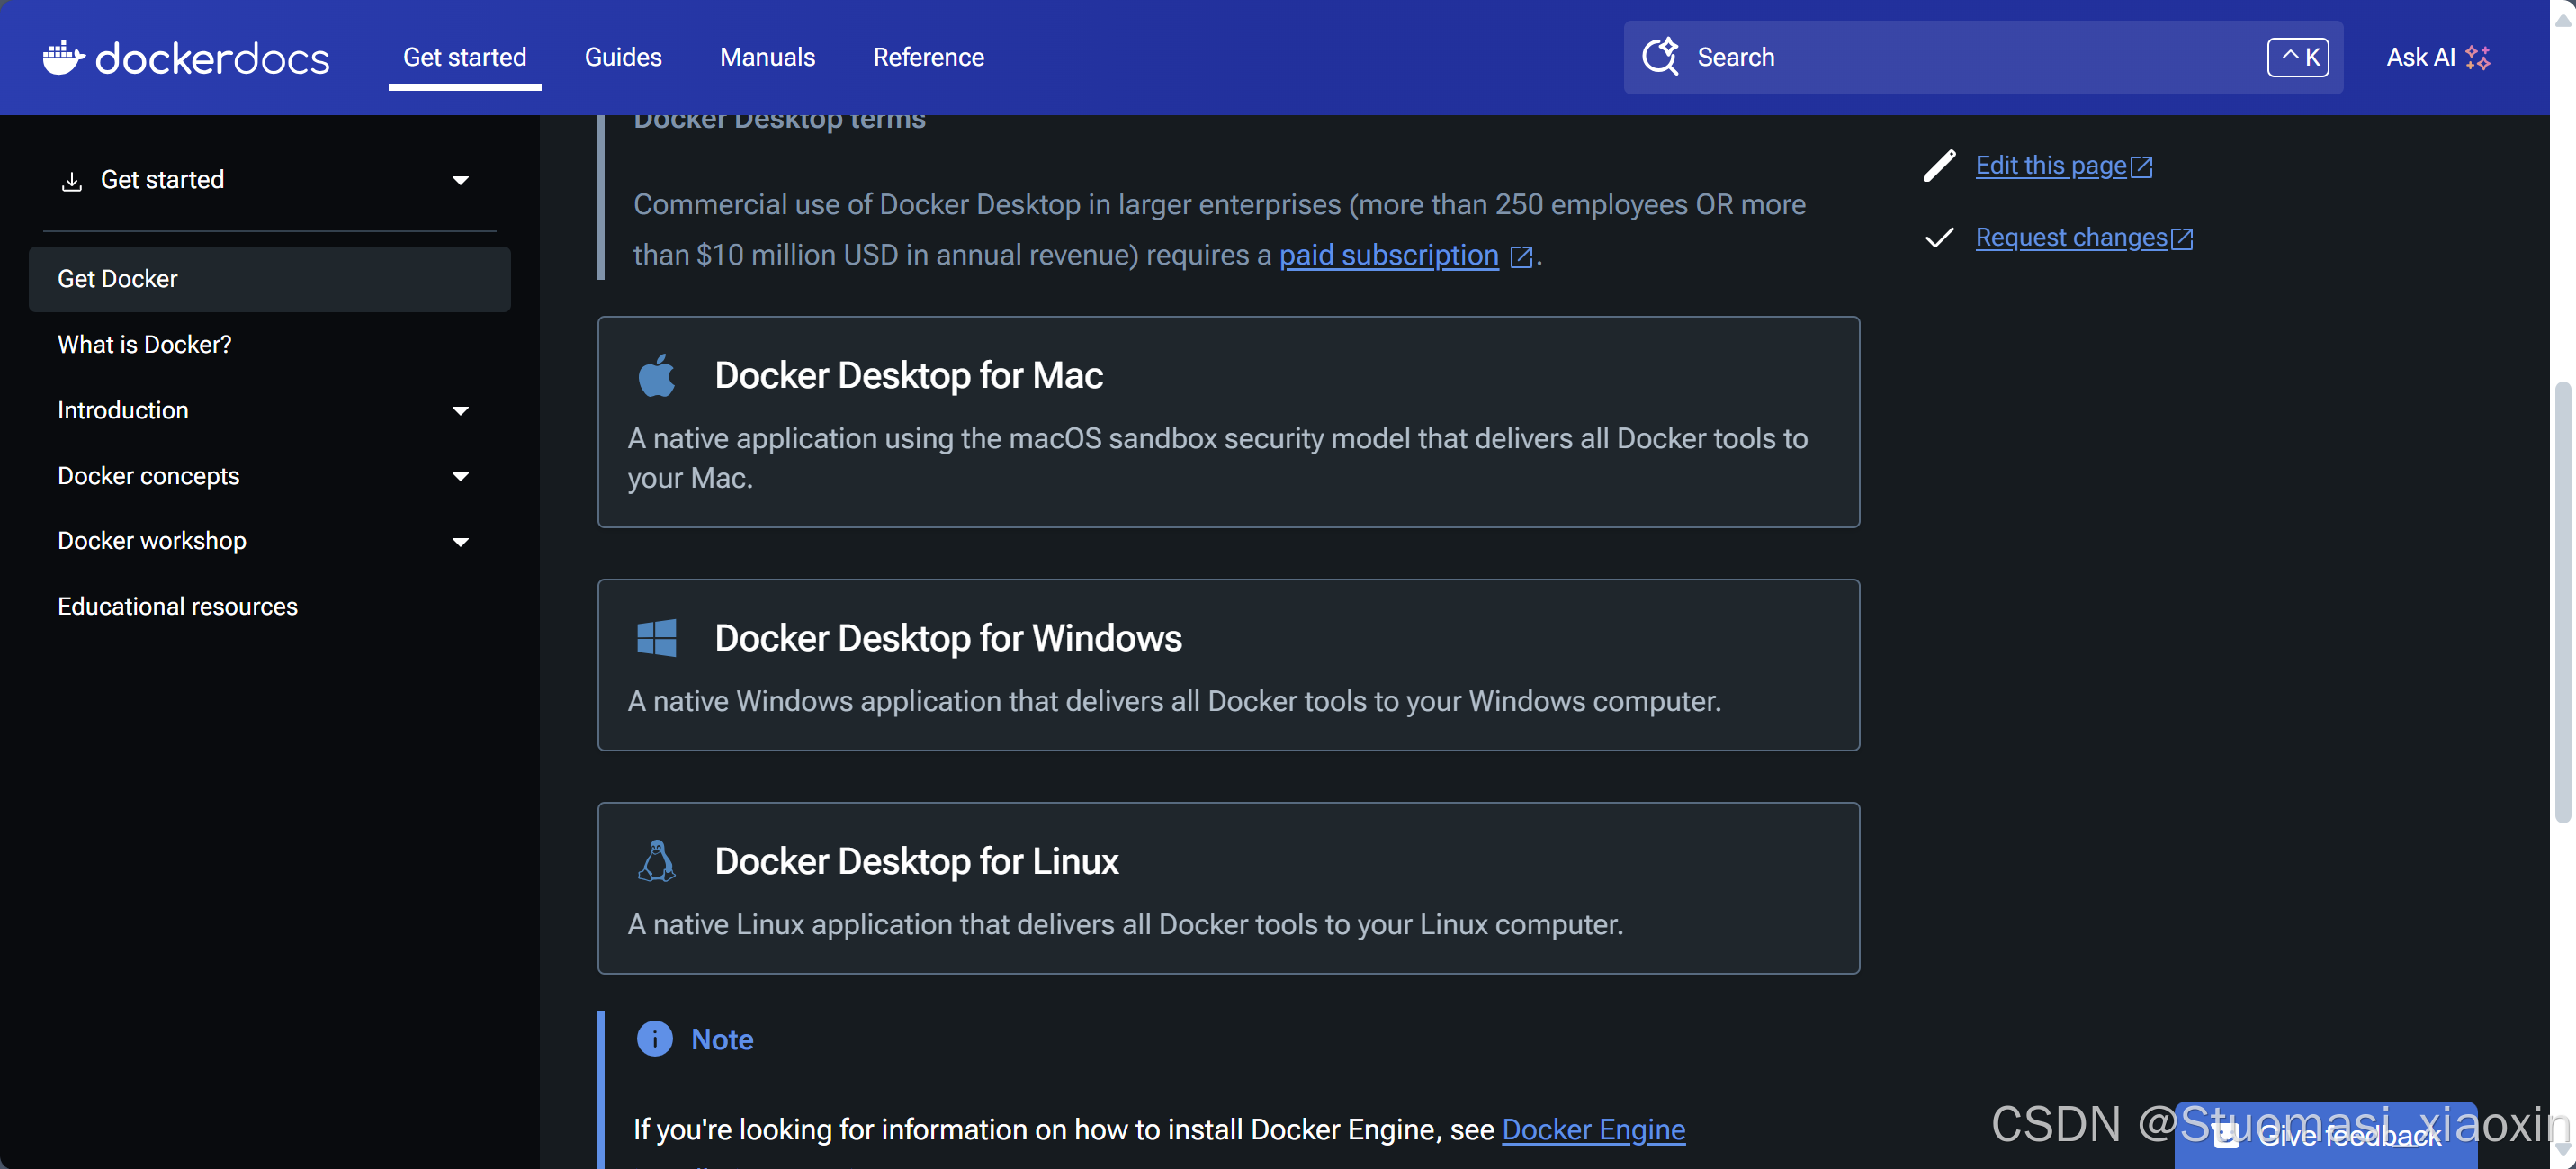
Task: Follow the paid subscription link
Action: [x=1388, y=255]
